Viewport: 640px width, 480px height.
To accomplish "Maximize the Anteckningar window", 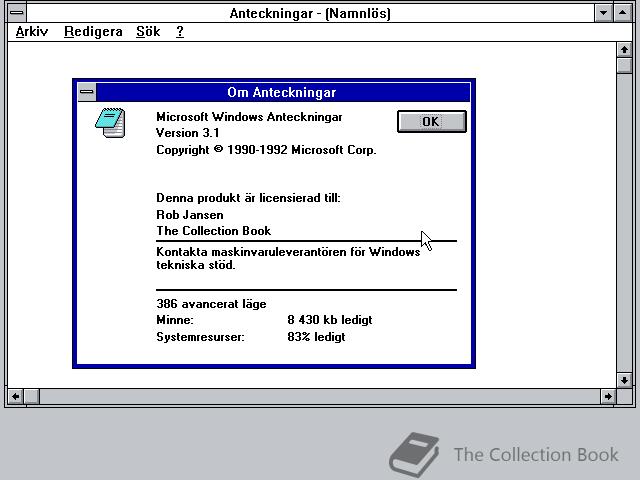I will pos(622,13).
